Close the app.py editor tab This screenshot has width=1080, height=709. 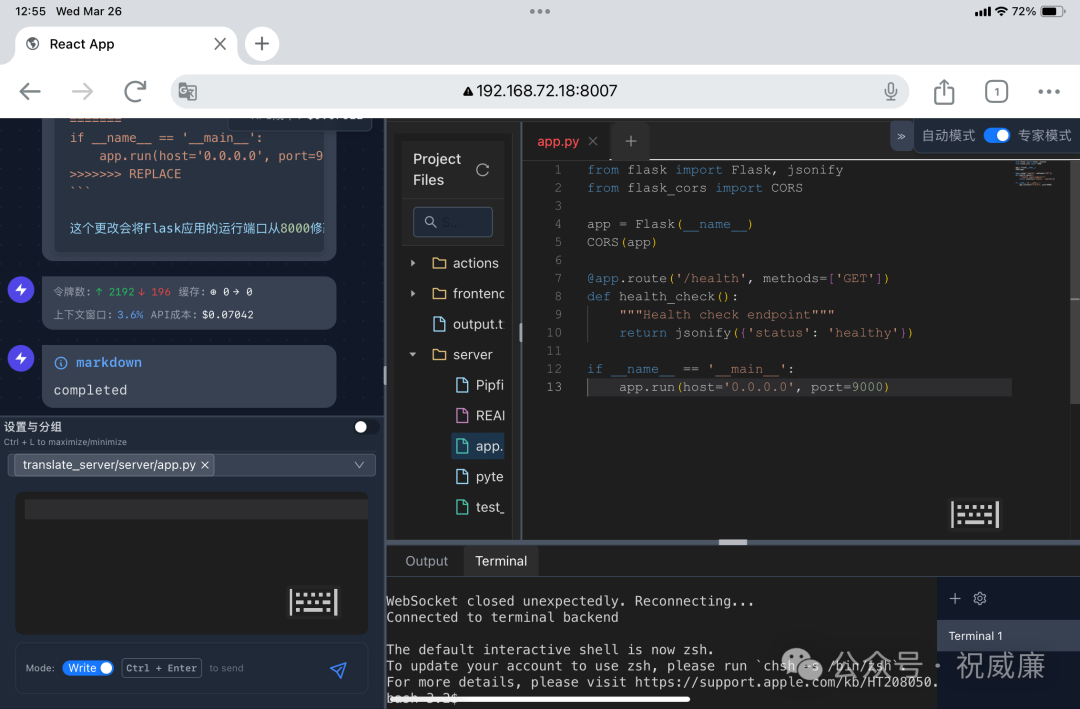[x=593, y=141]
